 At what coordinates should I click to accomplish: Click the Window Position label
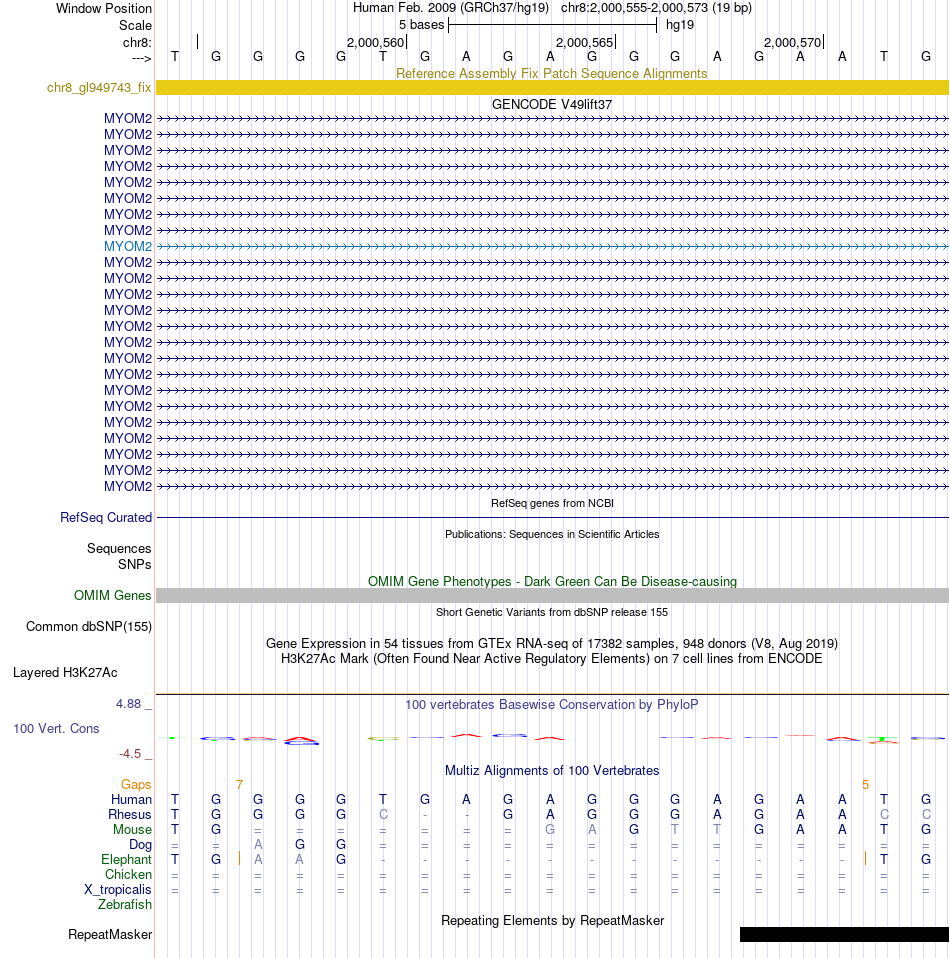[104, 9]
